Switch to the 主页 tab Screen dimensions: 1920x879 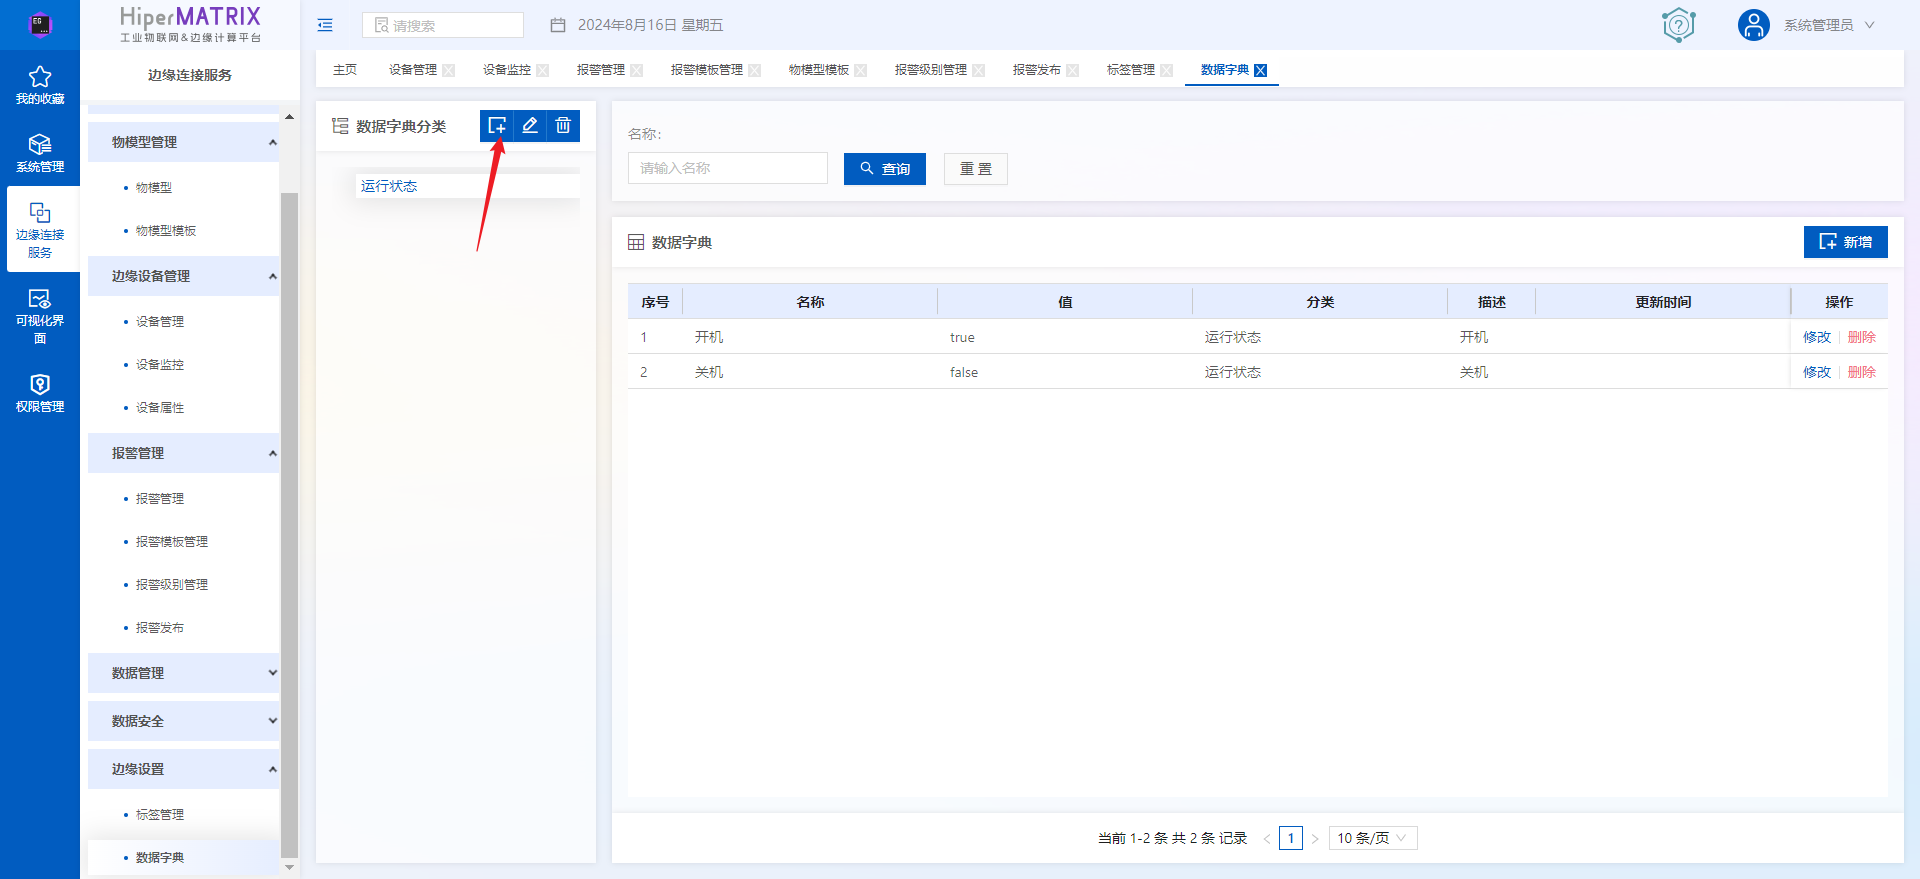345,70
